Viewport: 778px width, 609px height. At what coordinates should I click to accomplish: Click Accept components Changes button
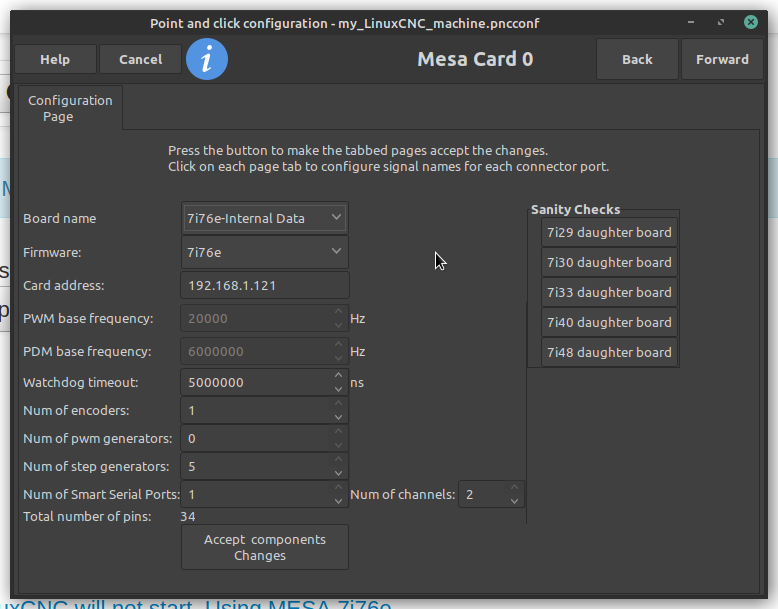[x=264, y=547]
